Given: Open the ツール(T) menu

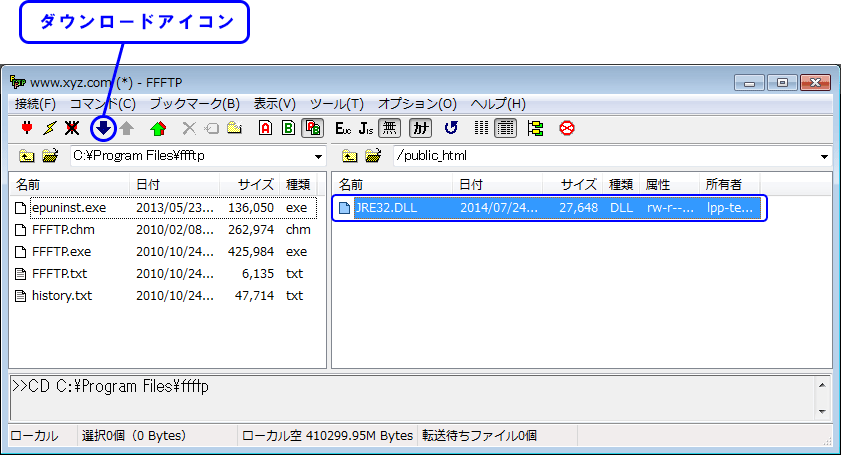Looking at the screenshot, I should pos(337,104).
